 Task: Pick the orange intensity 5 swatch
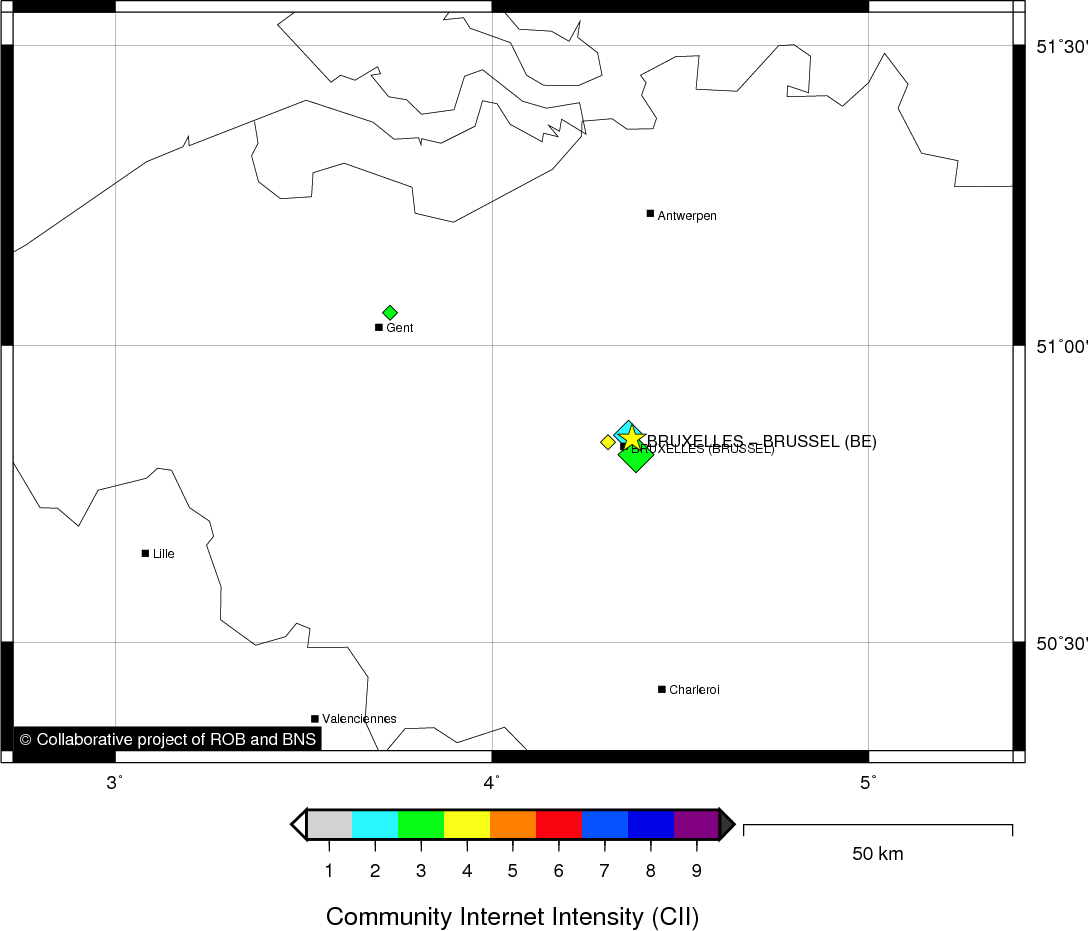(513, 824)
